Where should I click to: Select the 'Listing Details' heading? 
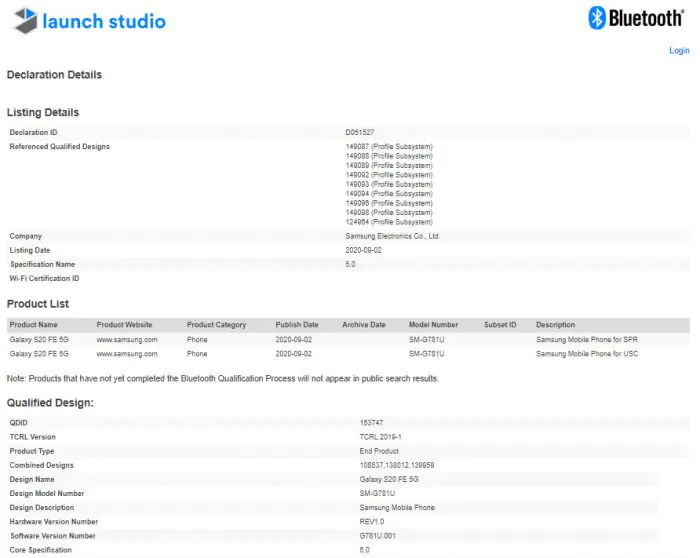tap(43, 112)
